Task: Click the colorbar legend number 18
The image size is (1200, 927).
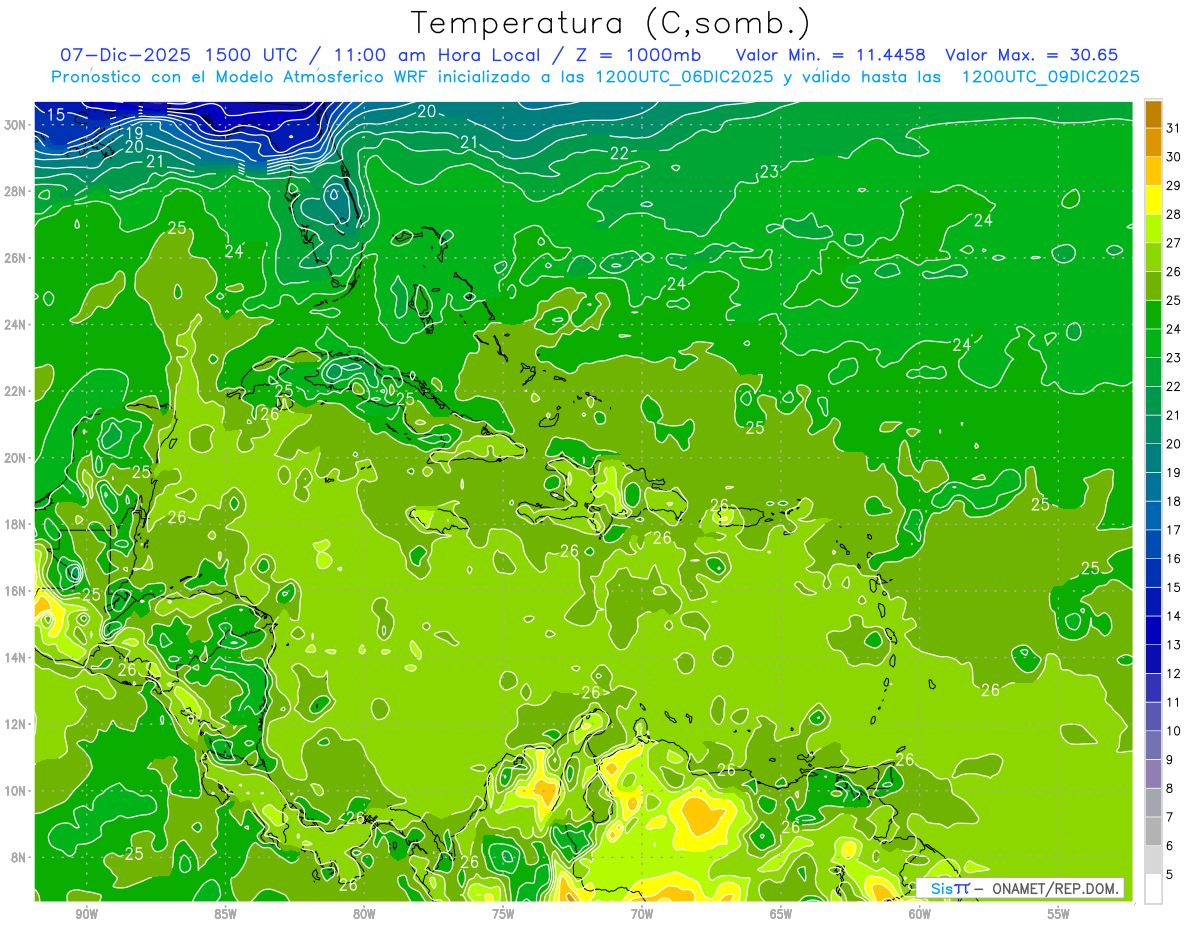Action: pos(1174,501)
